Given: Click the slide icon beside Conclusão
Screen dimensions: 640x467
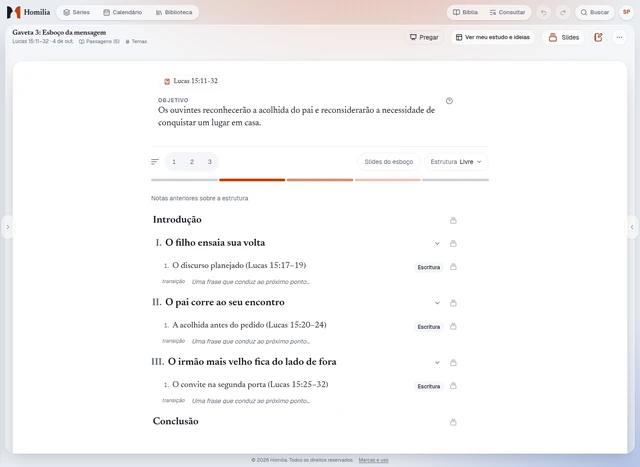Looking at the screenshot, I should pos(453,422).
